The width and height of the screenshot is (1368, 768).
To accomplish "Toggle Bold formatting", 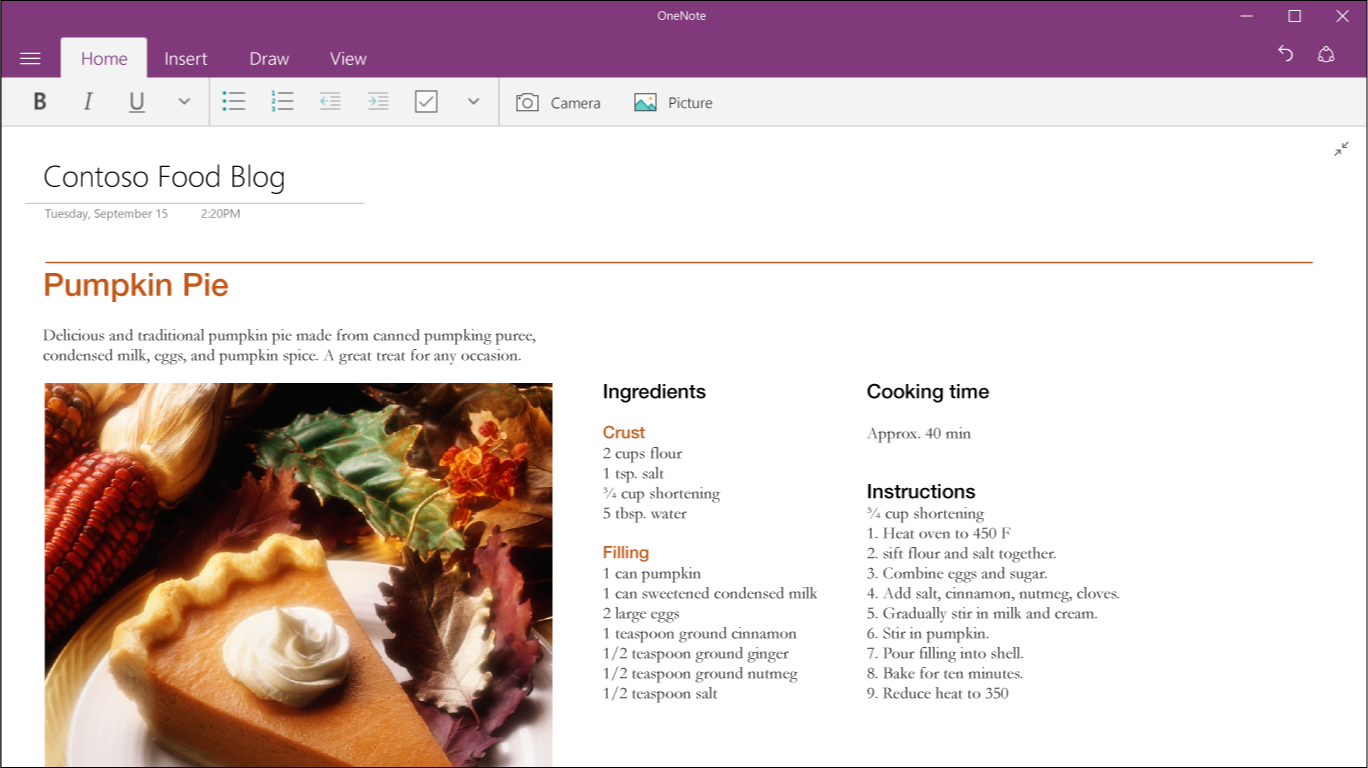I will click(40, 102).
